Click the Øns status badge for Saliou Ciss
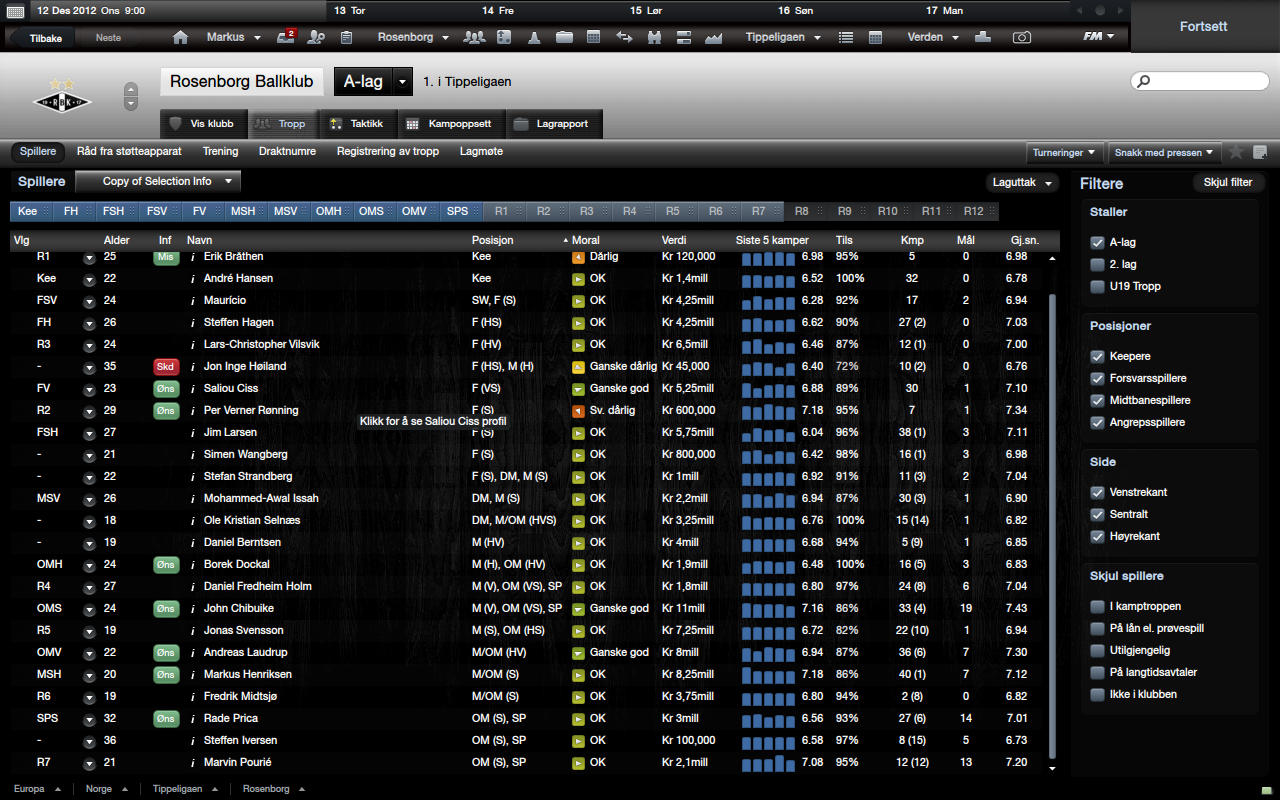Screen dimensions: 1280x800 (x=165, y=388)
